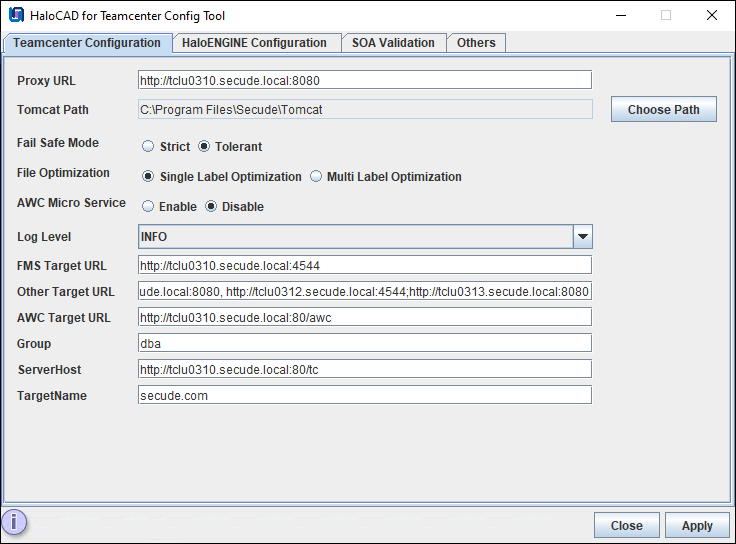Switch to HaloENGINE Configuration tab
Viewport: 736px width, 544px height.
pos(254,43)
